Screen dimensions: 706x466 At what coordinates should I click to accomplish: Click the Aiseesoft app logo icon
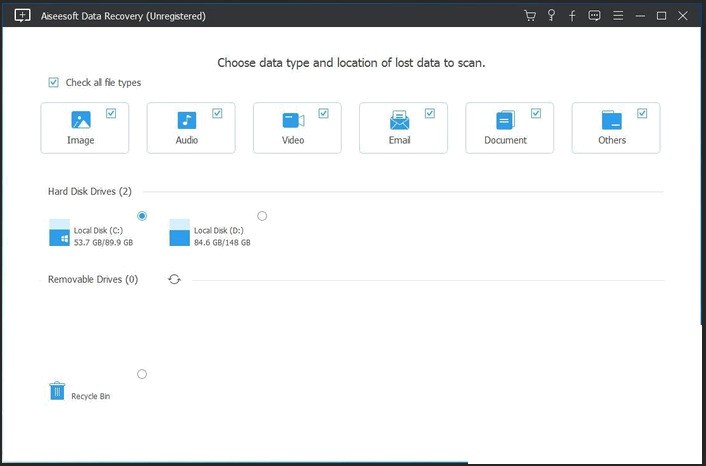click(22, 15)
